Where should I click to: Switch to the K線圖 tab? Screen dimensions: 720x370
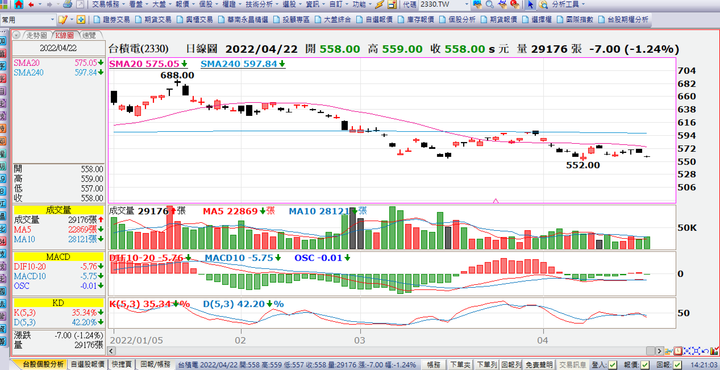tap(64, 35)
